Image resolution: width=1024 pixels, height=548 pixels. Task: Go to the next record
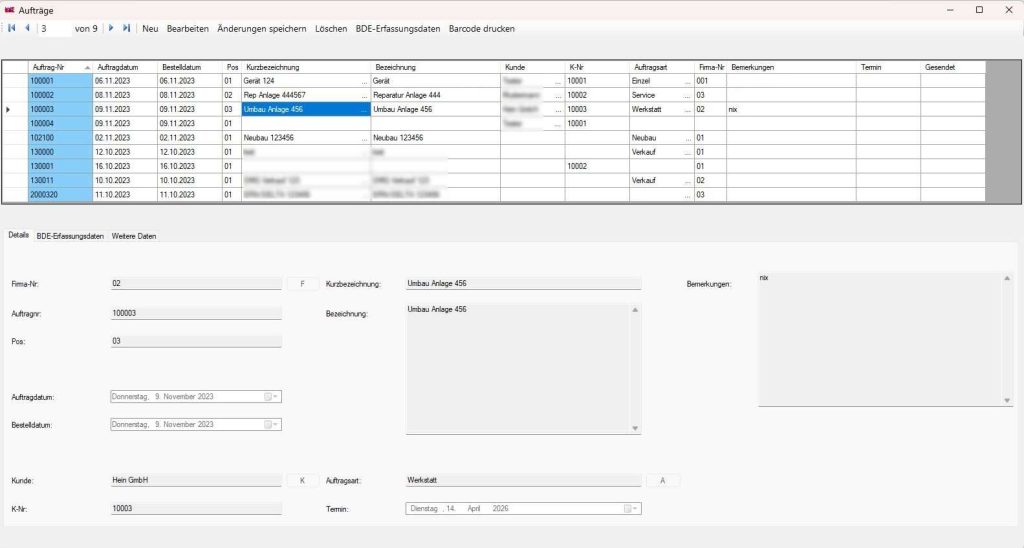pos(110,28)
